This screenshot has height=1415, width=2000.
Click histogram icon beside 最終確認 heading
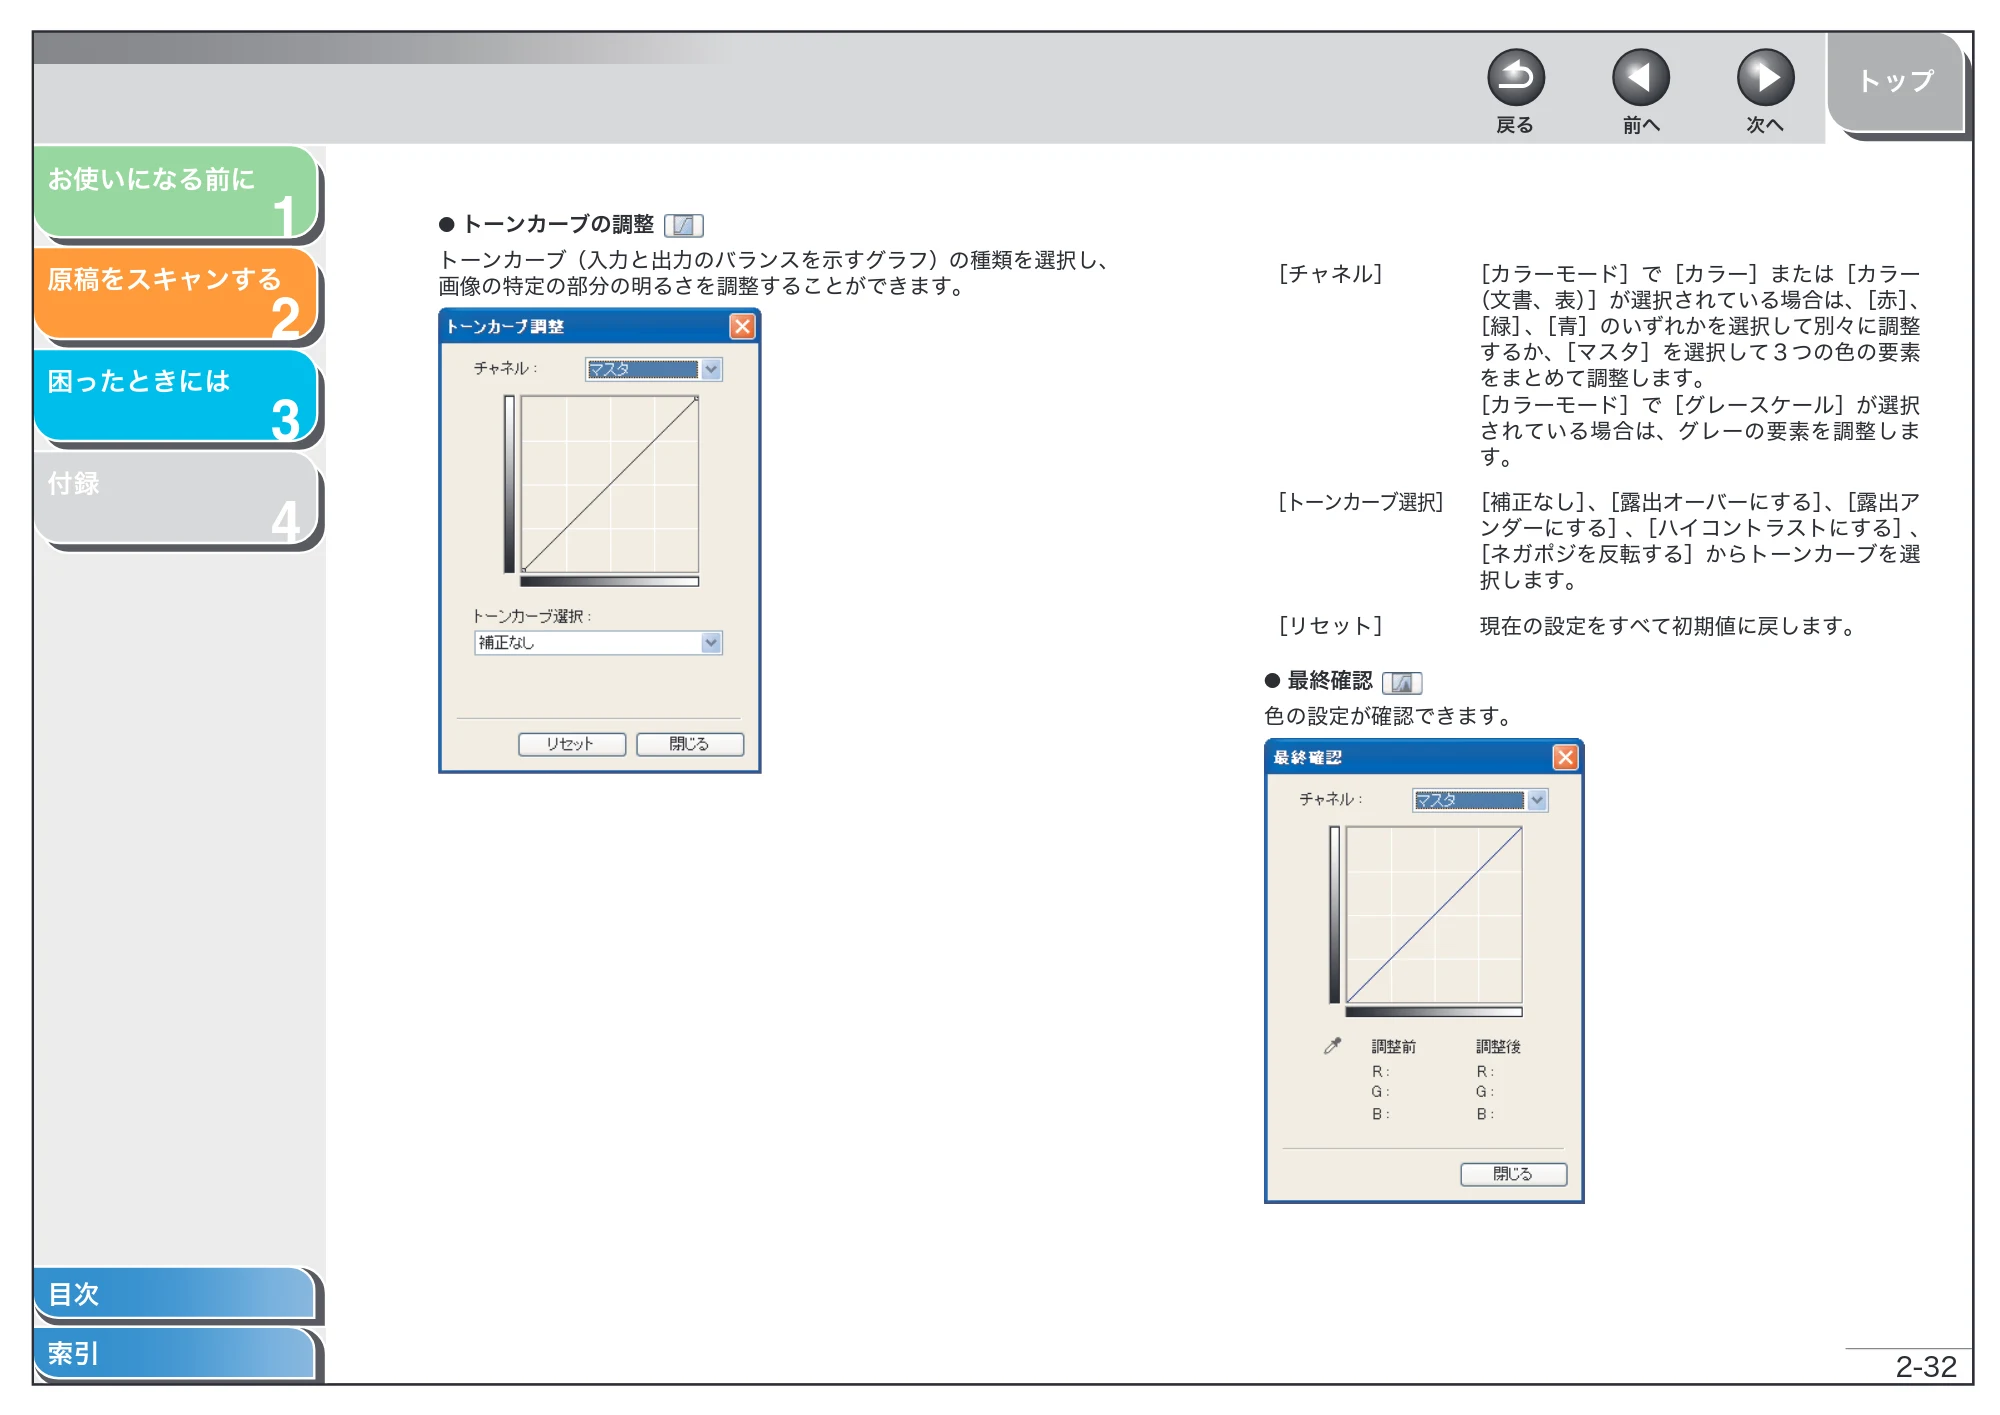pos(1402,682)
